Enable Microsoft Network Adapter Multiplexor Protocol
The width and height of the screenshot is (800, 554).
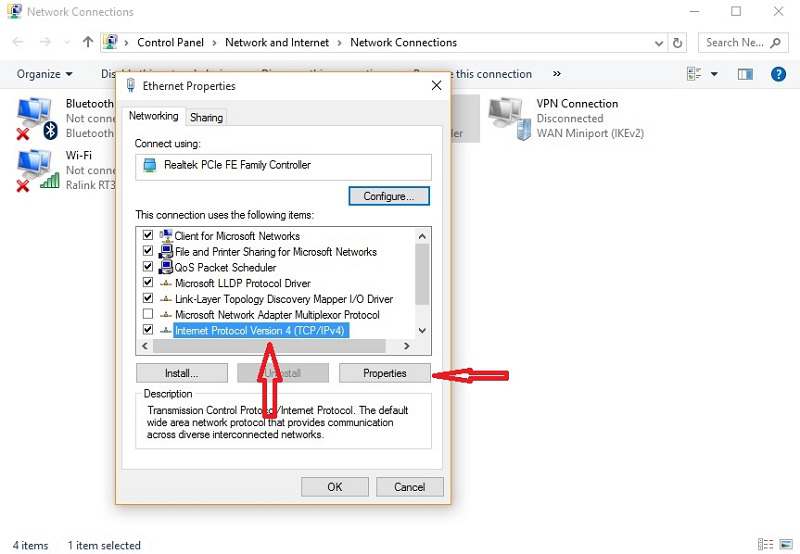coord(148,314)
